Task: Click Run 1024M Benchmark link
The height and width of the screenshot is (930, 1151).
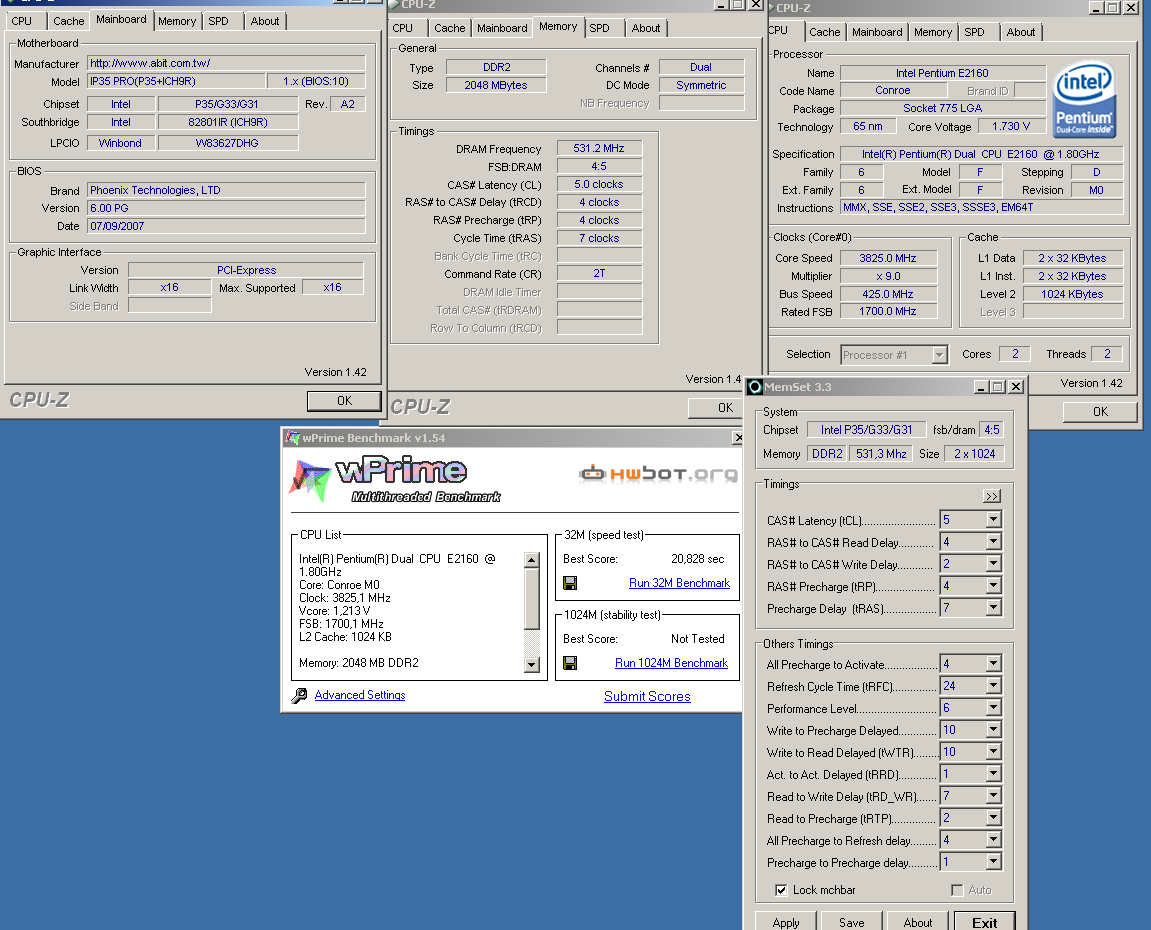Action: (x=671, y=663)
